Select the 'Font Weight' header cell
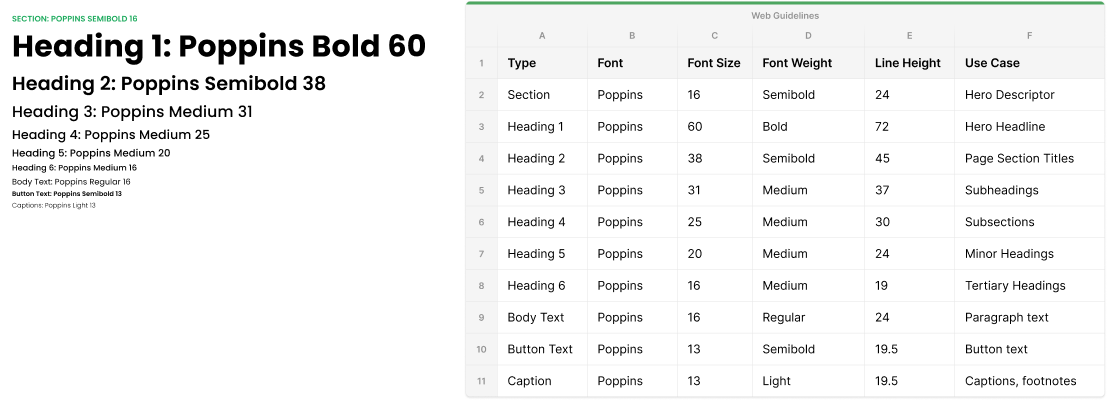The width and height of the screenshot is (1107, 400). point(797,63)
